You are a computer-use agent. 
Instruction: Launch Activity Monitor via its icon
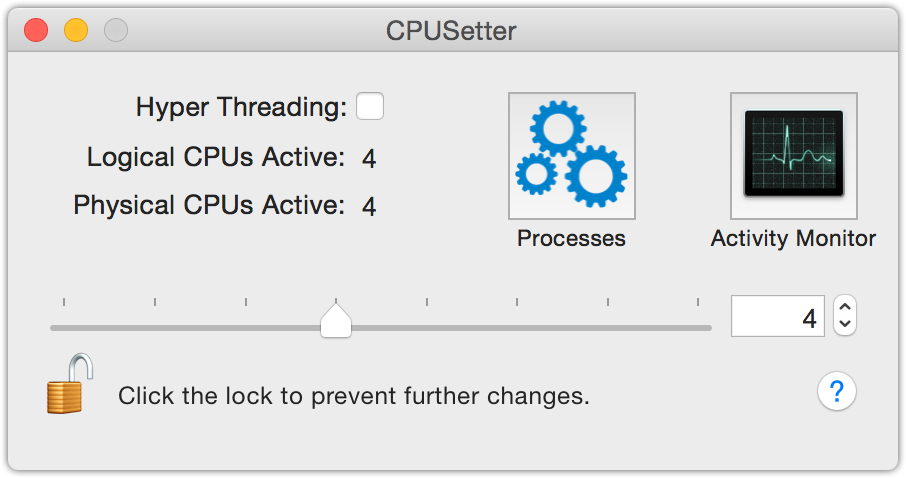coord(793,156)
